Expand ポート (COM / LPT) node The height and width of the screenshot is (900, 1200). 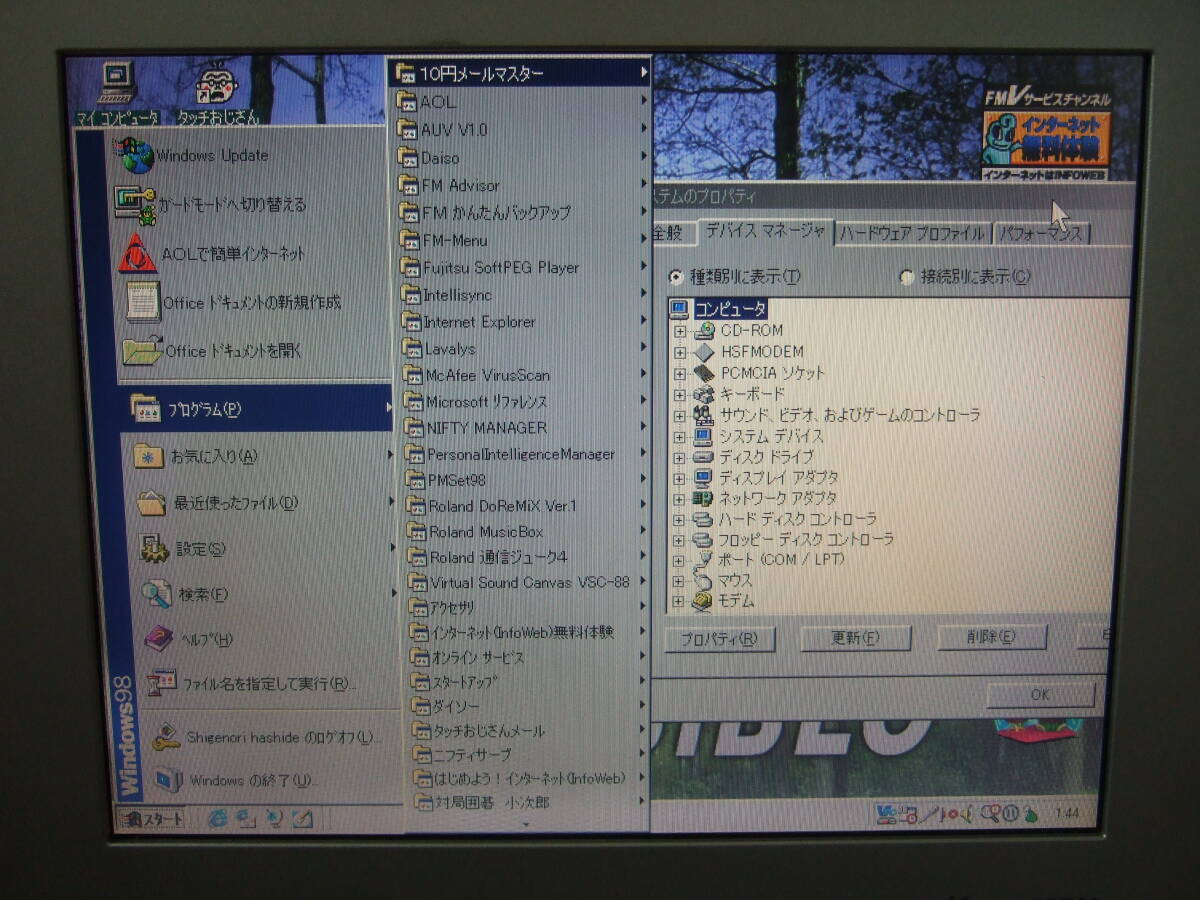tap(679, 560)
